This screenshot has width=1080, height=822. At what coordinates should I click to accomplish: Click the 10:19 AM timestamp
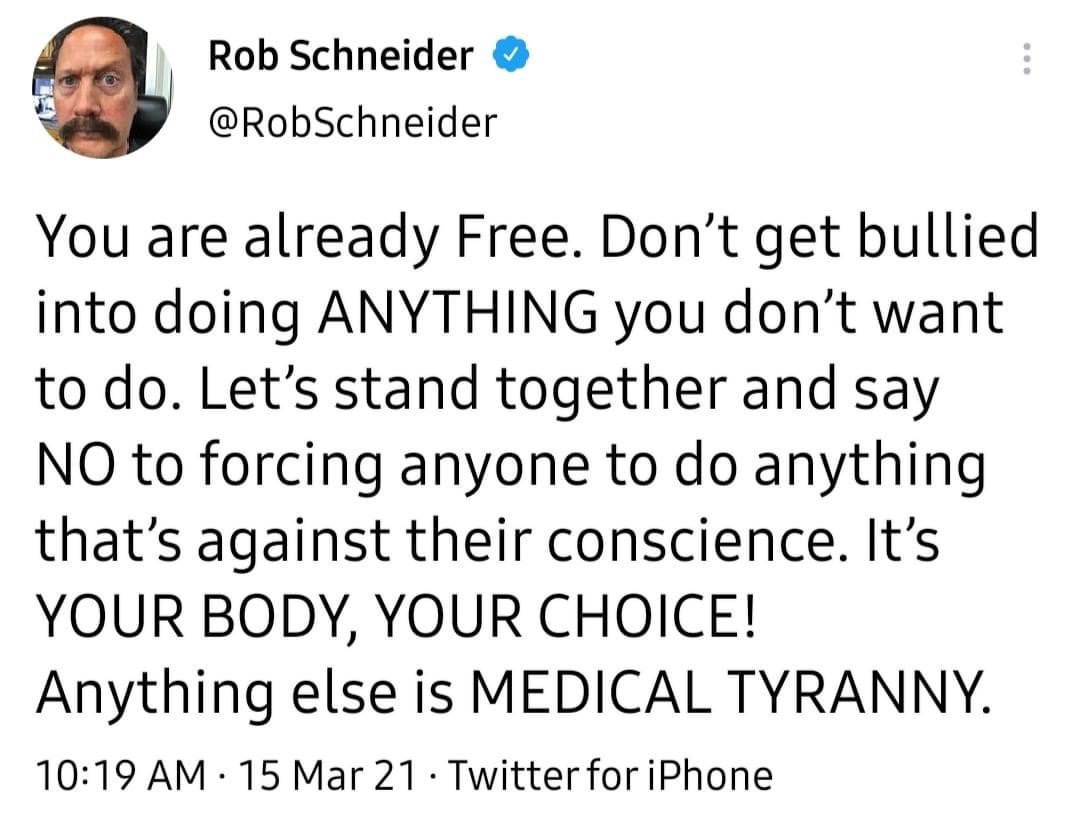point(121,775)
